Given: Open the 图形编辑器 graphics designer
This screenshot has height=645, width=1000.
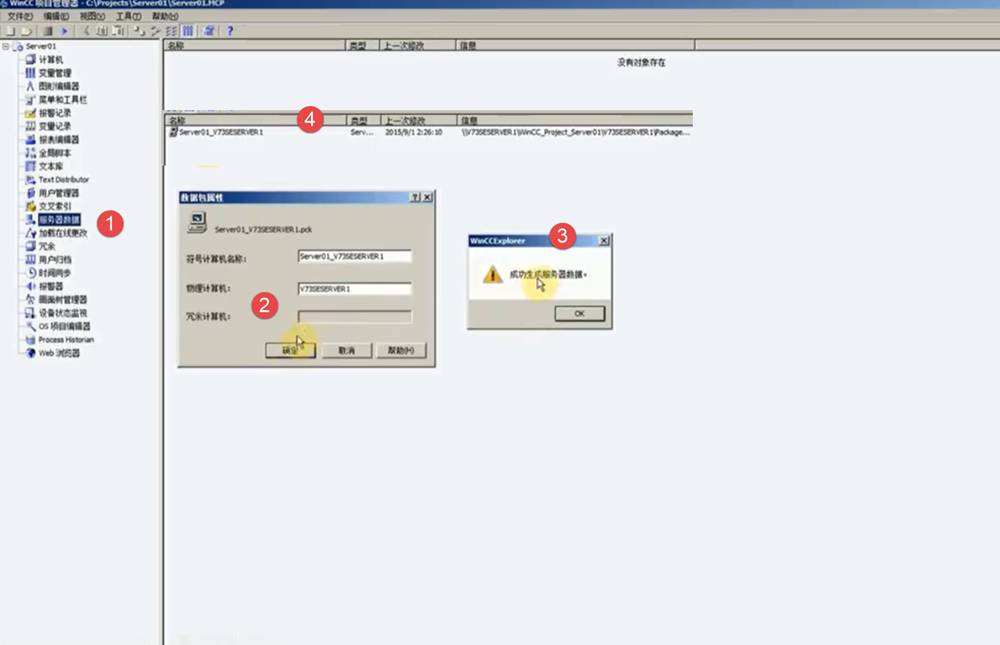Looking at the screenshot, I should pyautogui.click(x=58, y=86).
